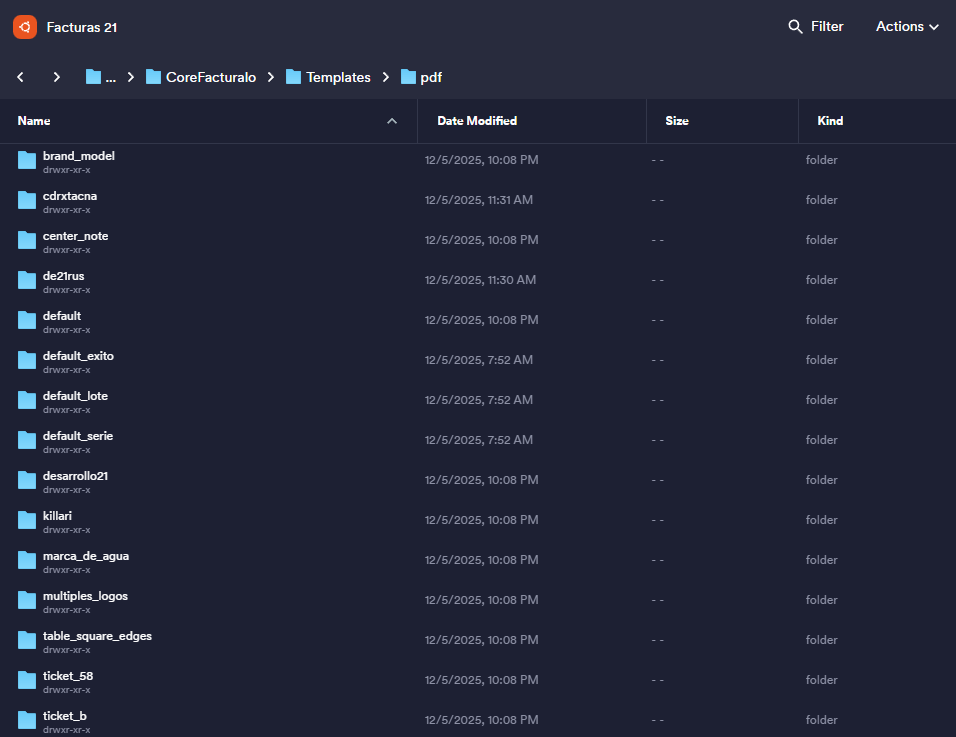Click the ticket_58 folder icon

point(27,680)
